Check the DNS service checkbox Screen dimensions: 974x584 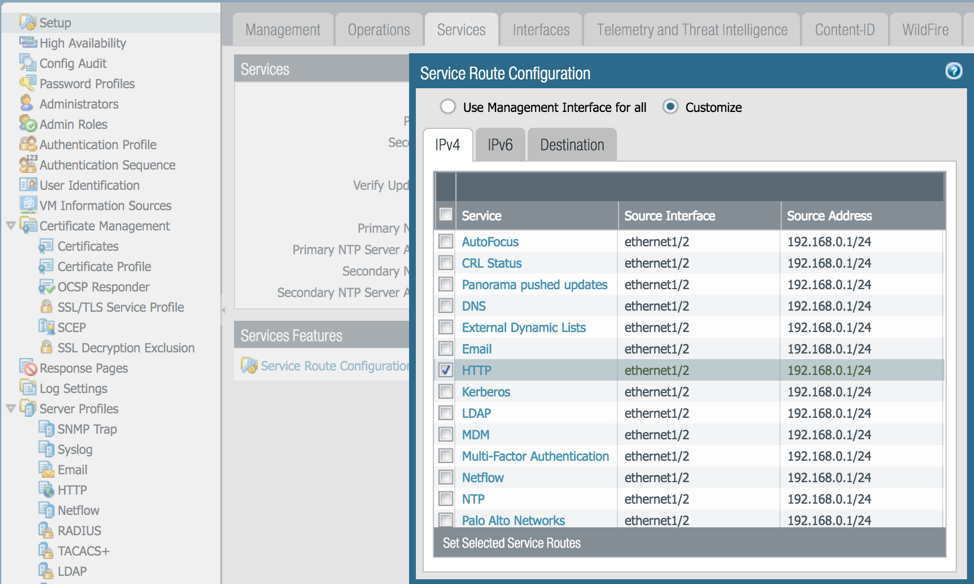(x=445, y=307)
